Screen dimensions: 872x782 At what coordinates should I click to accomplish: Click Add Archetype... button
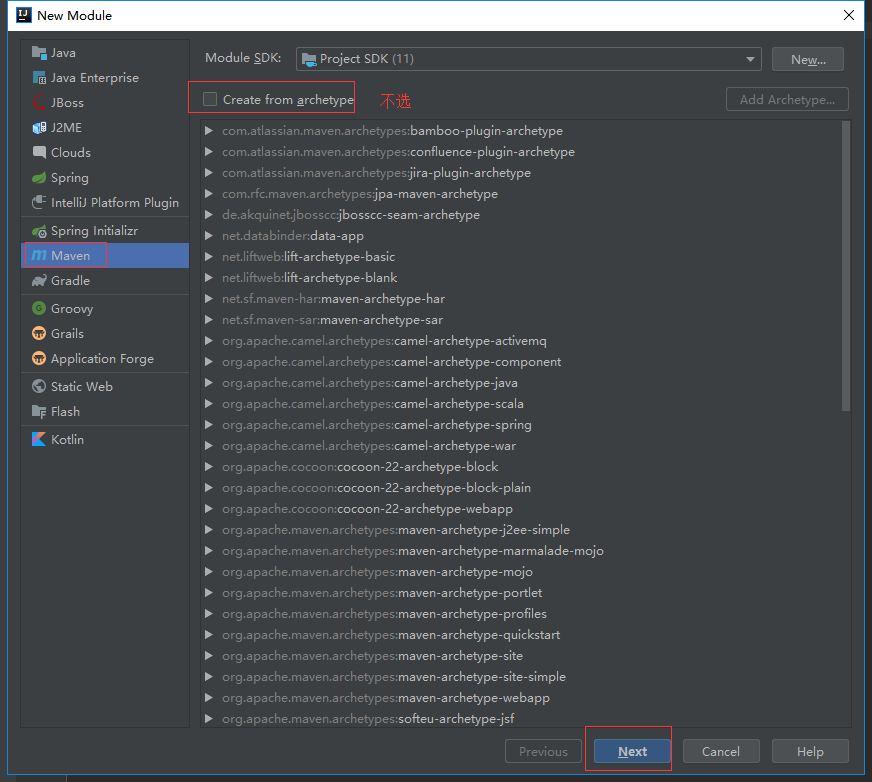pos(787,100)
